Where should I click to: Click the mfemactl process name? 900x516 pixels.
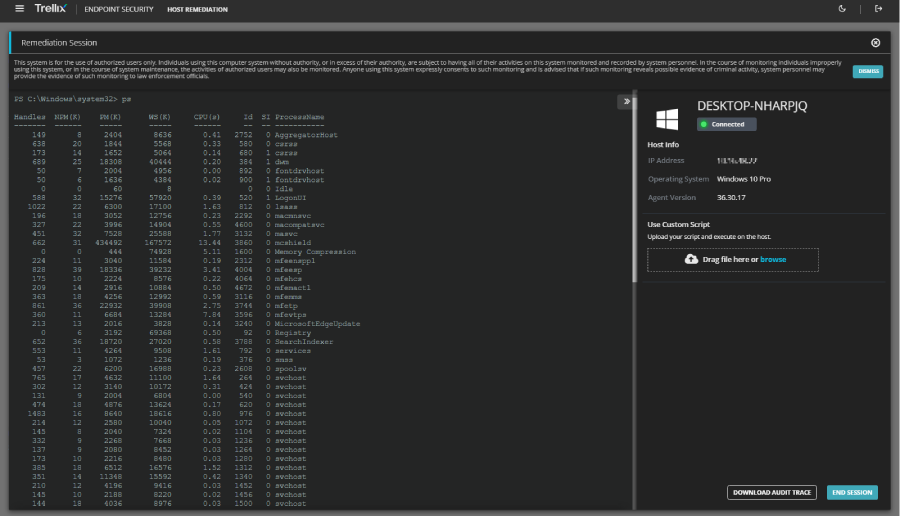pos(293,288)
